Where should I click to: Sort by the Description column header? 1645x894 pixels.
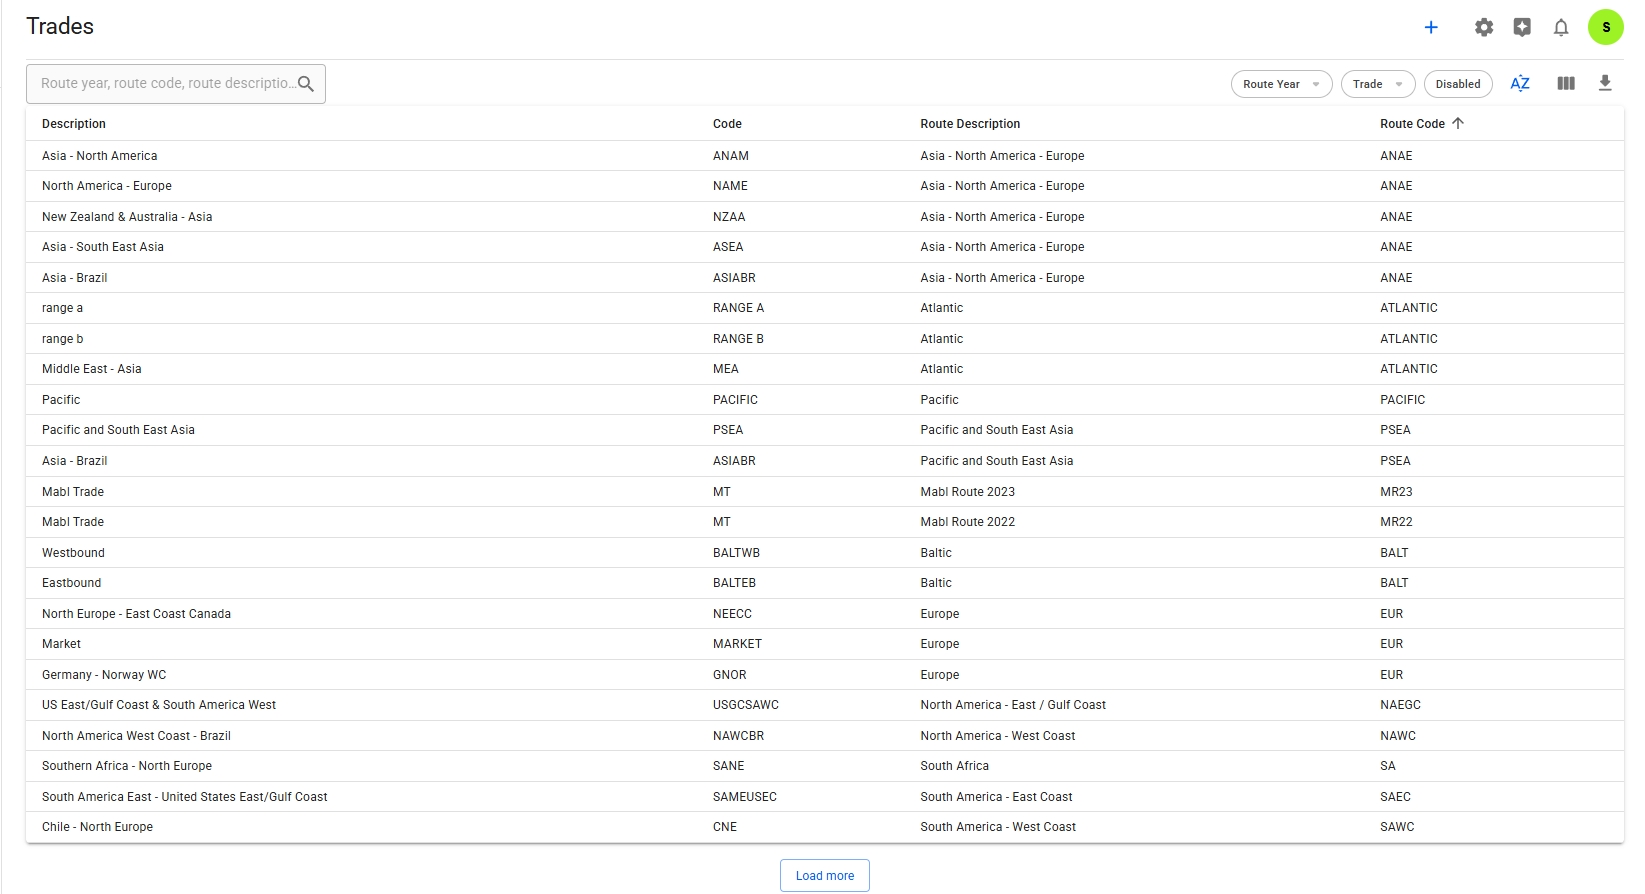tap(74, 124)
